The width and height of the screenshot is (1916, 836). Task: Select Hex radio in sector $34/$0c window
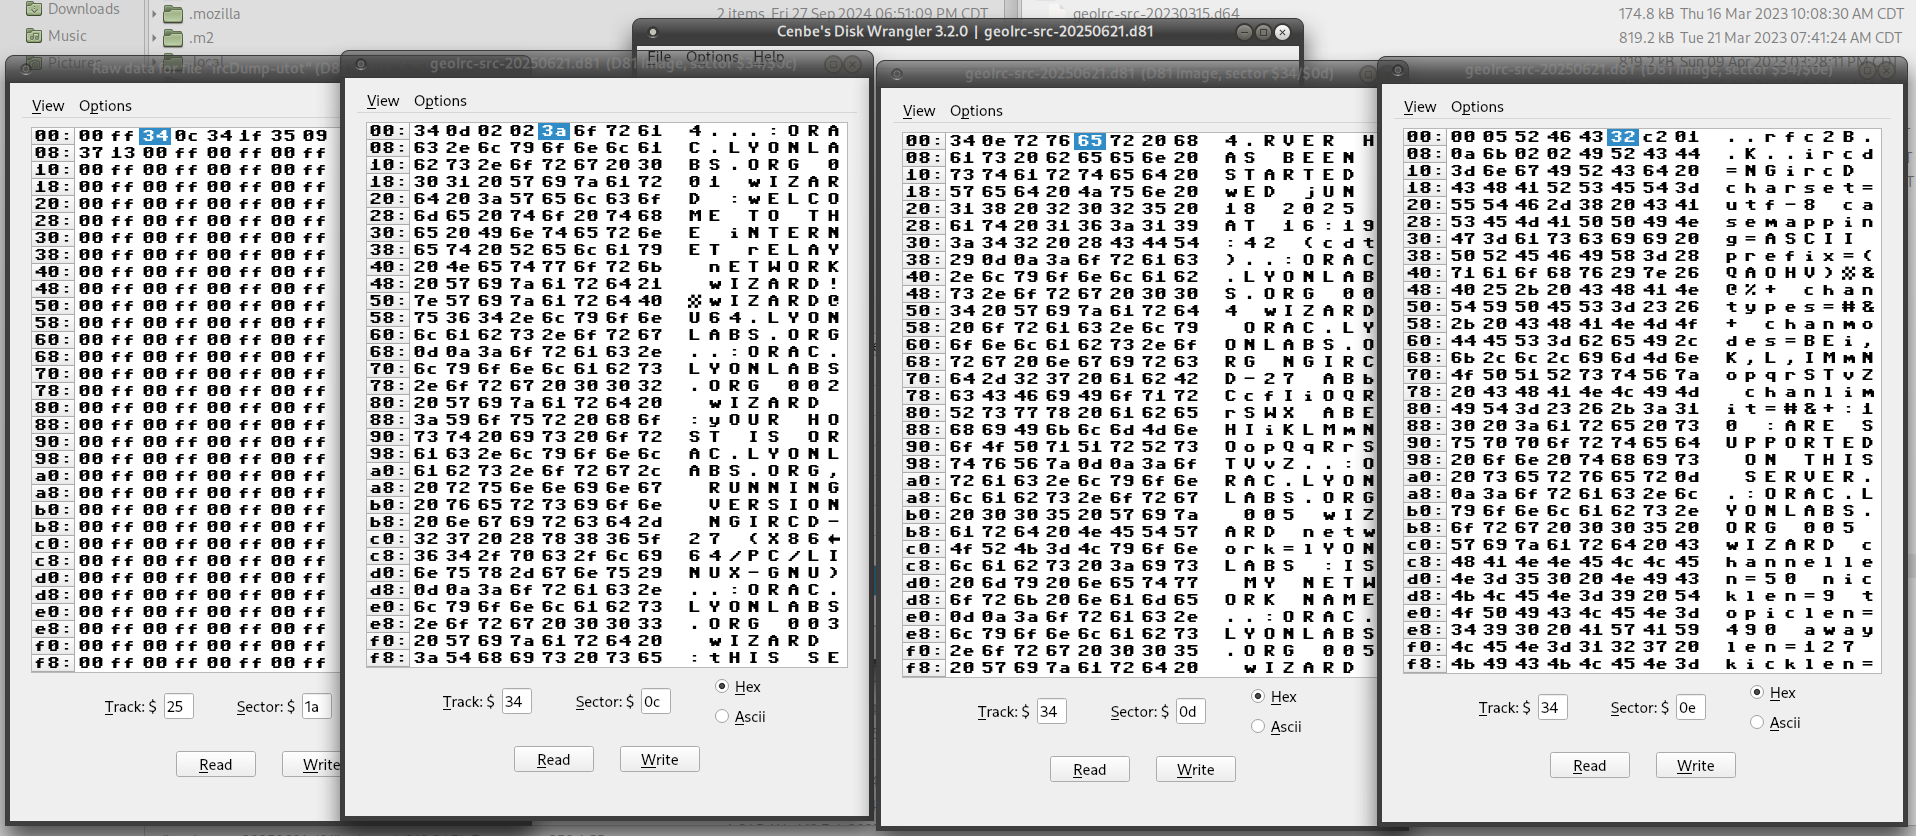coord(722,686)
